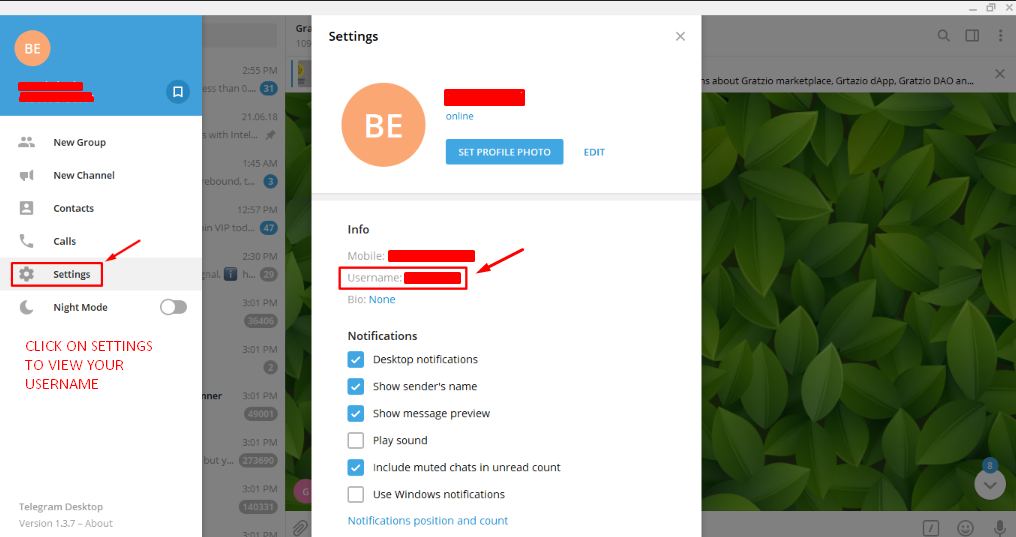Click the chat search magnifier icon
Image resolution: width=1016 pixels, height=537 pixels.
(943, 36)
